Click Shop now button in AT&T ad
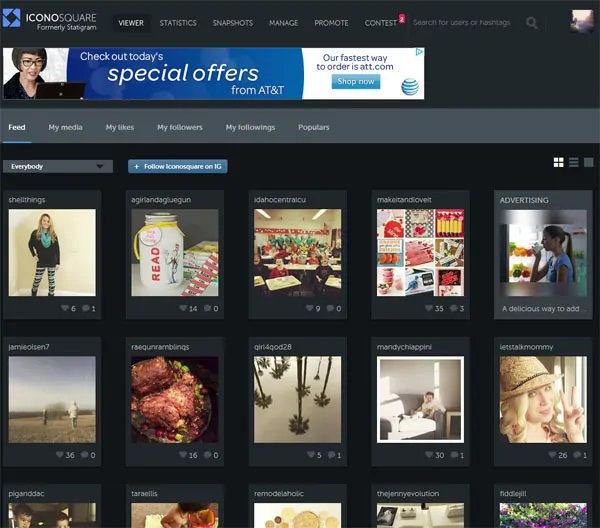Image resolution: width=600 pixels, height=528 pixels. (x=356, y=81)
